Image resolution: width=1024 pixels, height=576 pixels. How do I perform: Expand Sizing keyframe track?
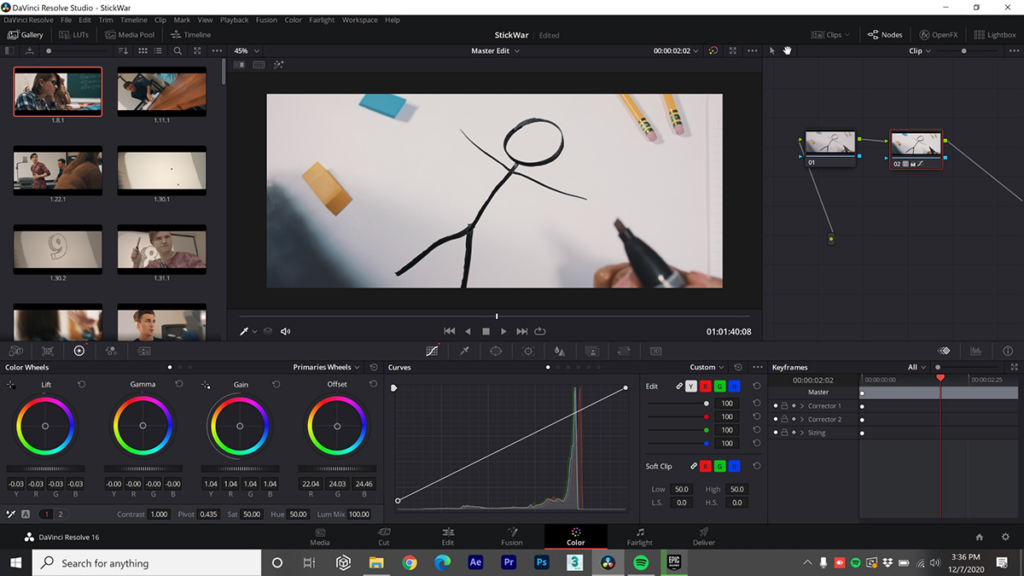[x=802, y=432]
